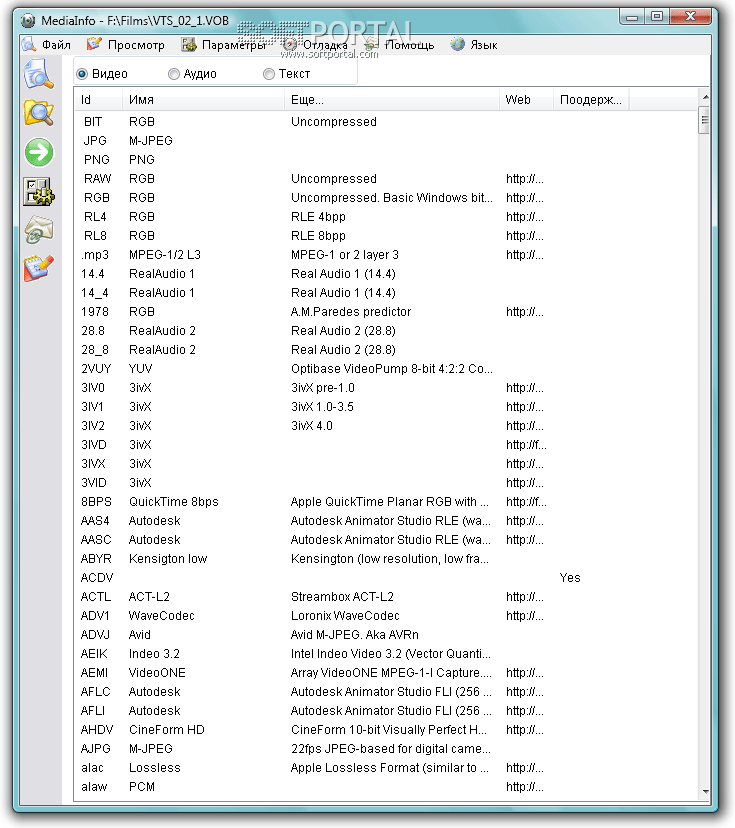Select the RL4 codec row
This screenshot has width=735, height=828.
tap(386, 217)
